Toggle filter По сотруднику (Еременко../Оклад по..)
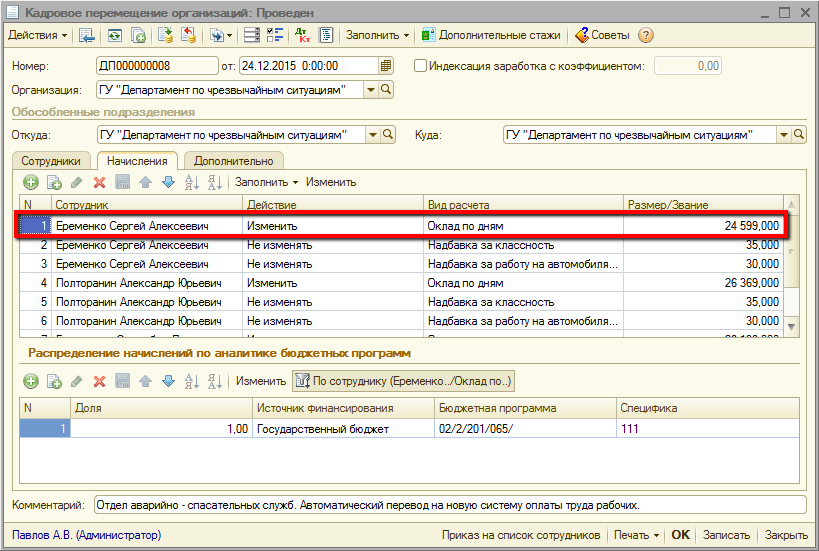This screenshot has width=819, height=551. click(403, 381)
